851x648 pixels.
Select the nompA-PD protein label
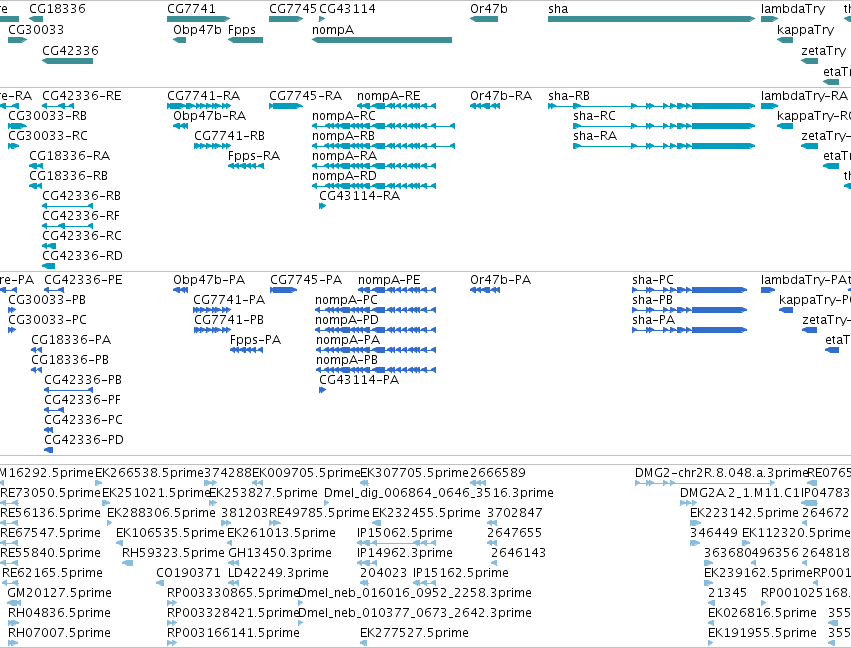click(x=347, y=320)
